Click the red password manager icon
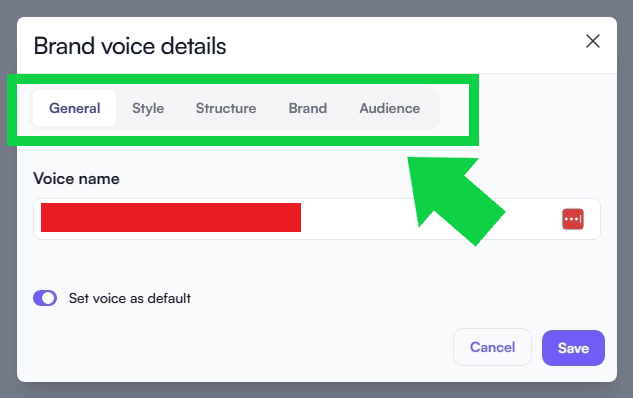The width and height of the screenshot is (633, 398). coord(573,219)
